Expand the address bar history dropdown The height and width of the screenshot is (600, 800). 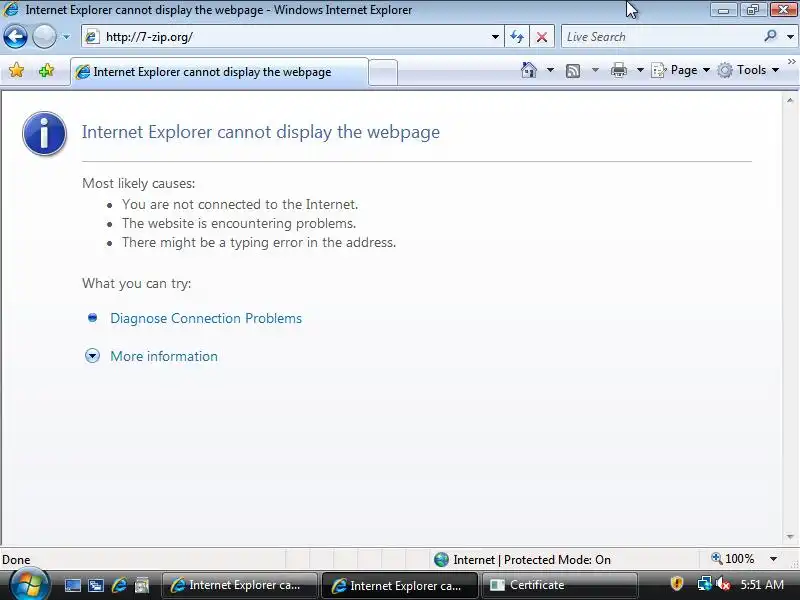coord(495,37)
